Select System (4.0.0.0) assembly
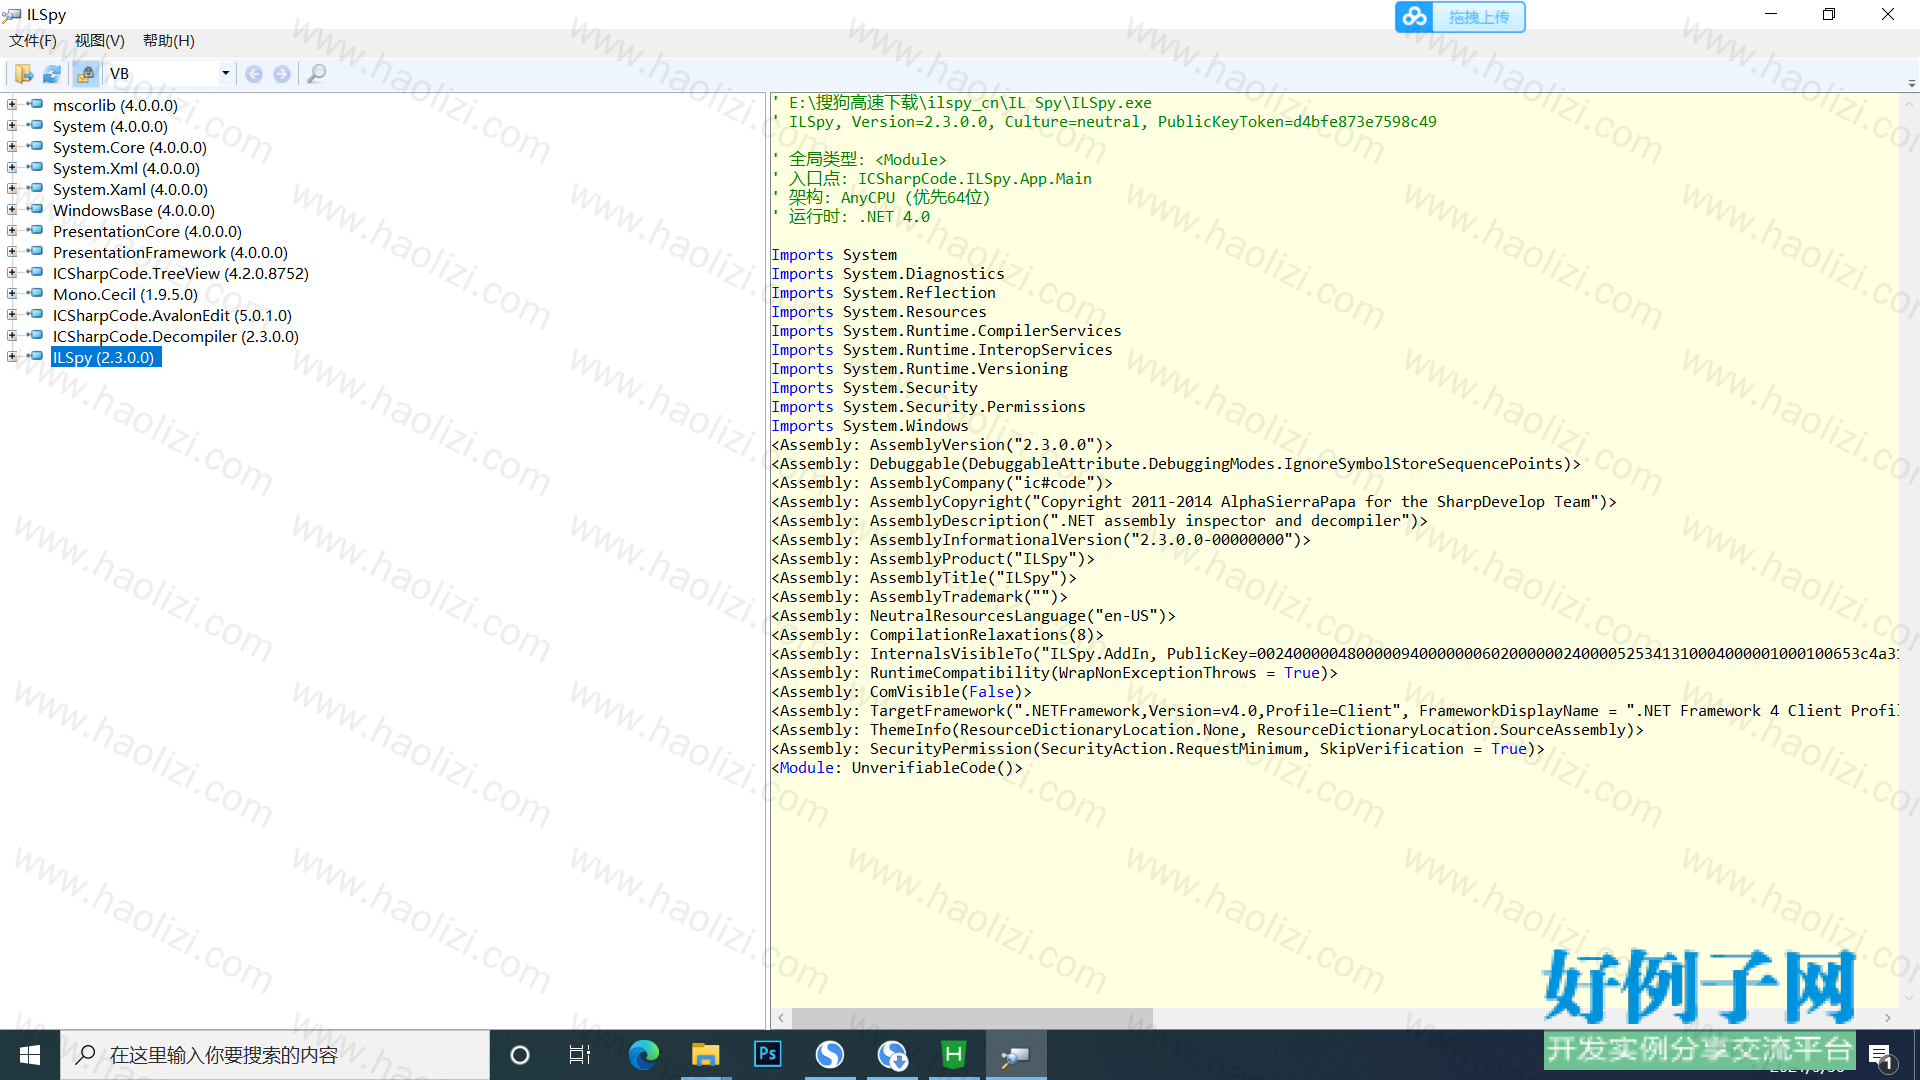The height and width of the screenshot is (1080, 1920). point(110,126)
